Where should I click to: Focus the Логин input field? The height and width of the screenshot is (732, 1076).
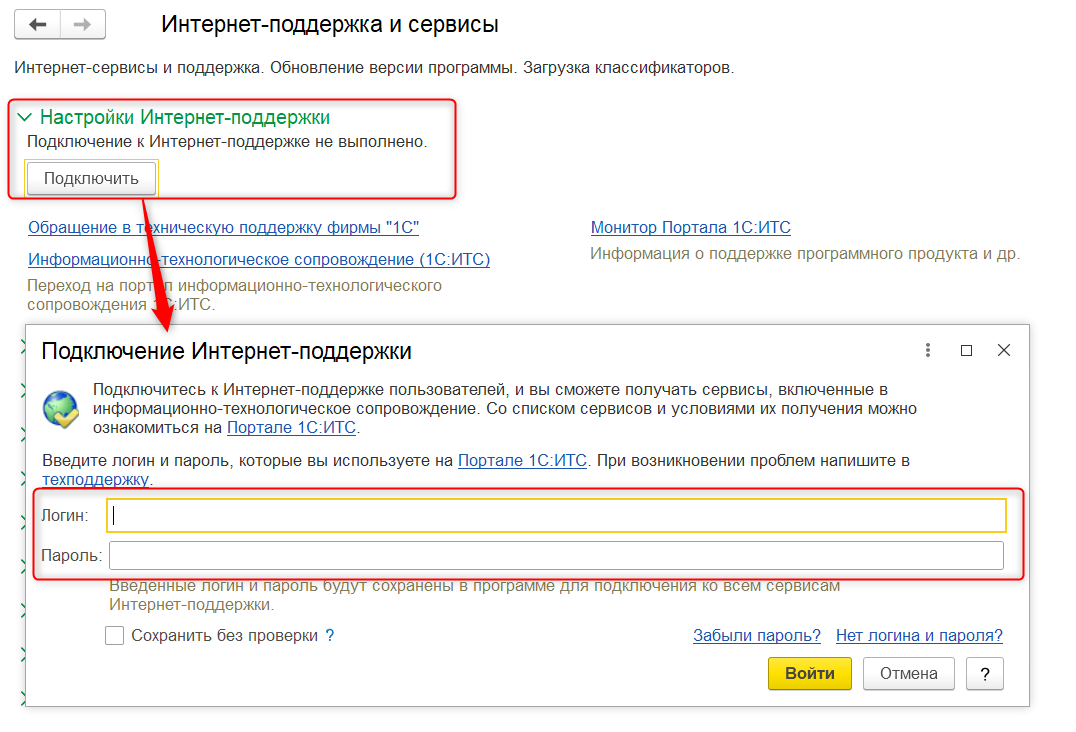point(557,516)
